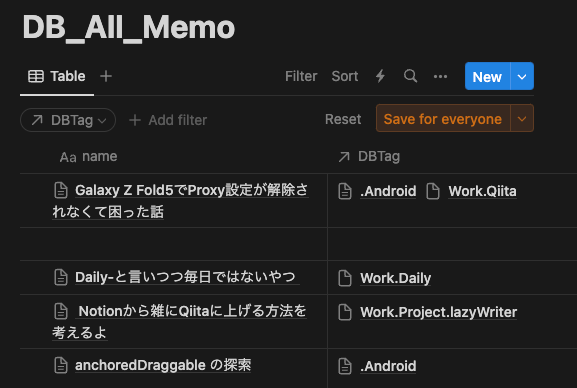Click the page icon beside anchoredDraggable entry
This screenshot has width=577, height=388.
tap(61, 366)
